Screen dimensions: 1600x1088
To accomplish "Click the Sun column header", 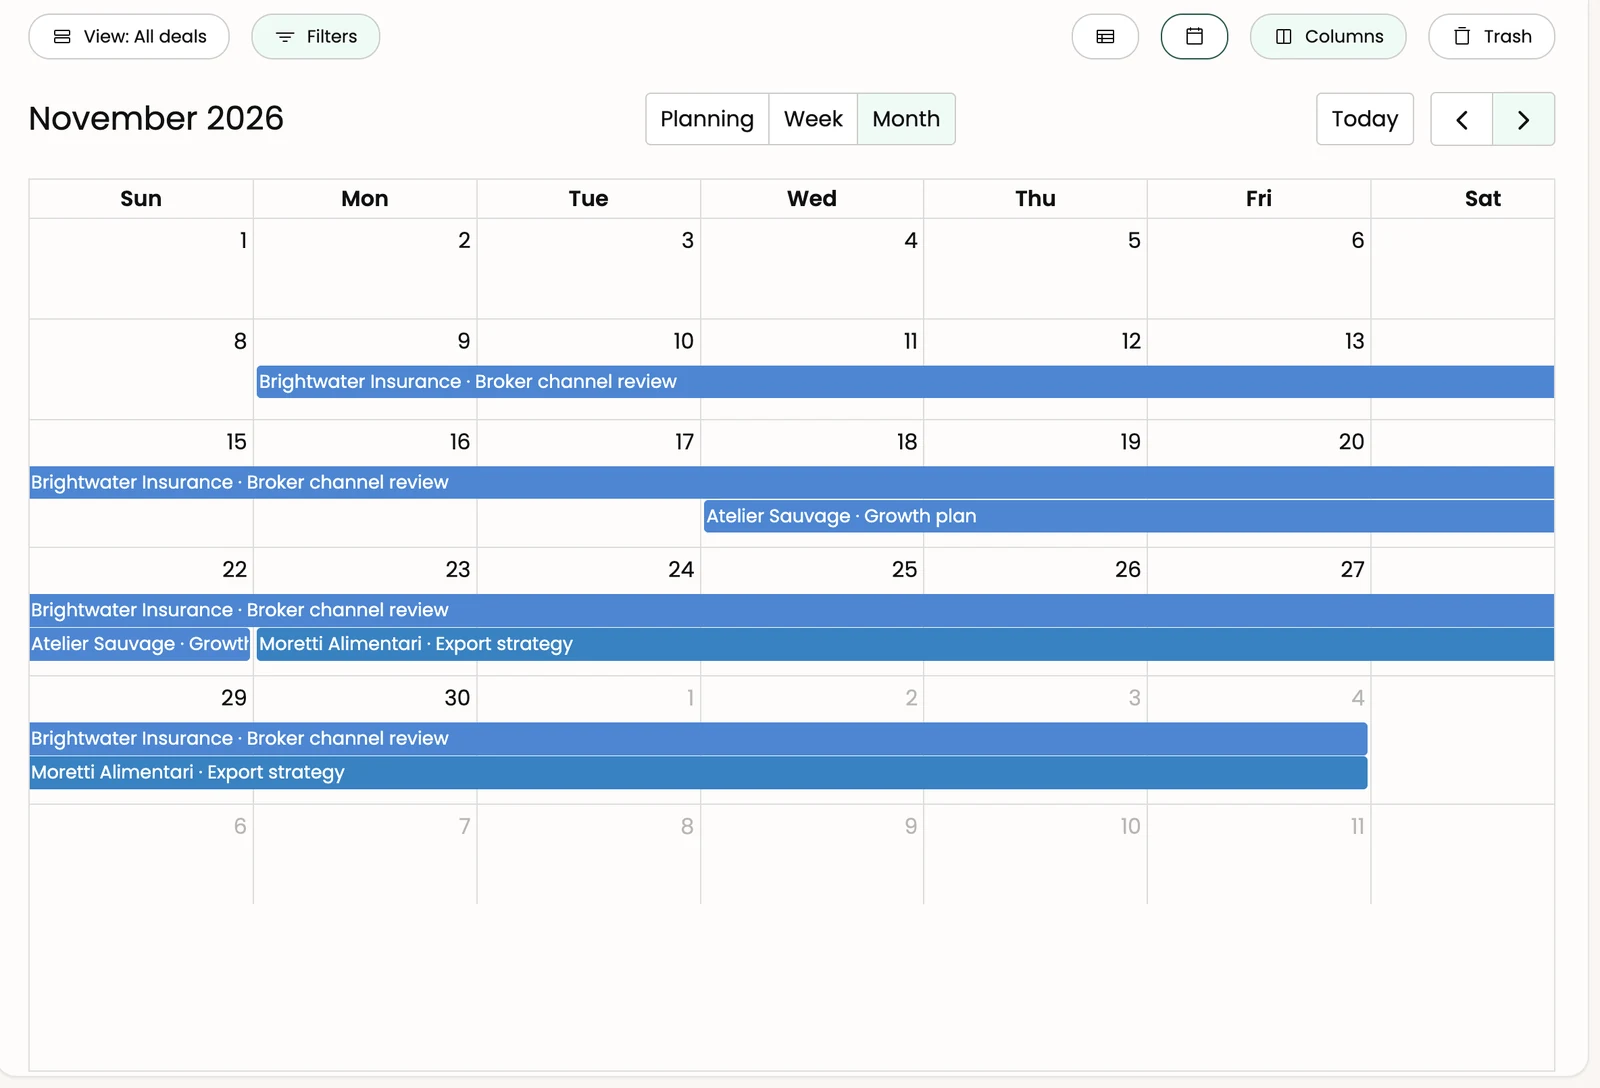I will tap(141, 199).
